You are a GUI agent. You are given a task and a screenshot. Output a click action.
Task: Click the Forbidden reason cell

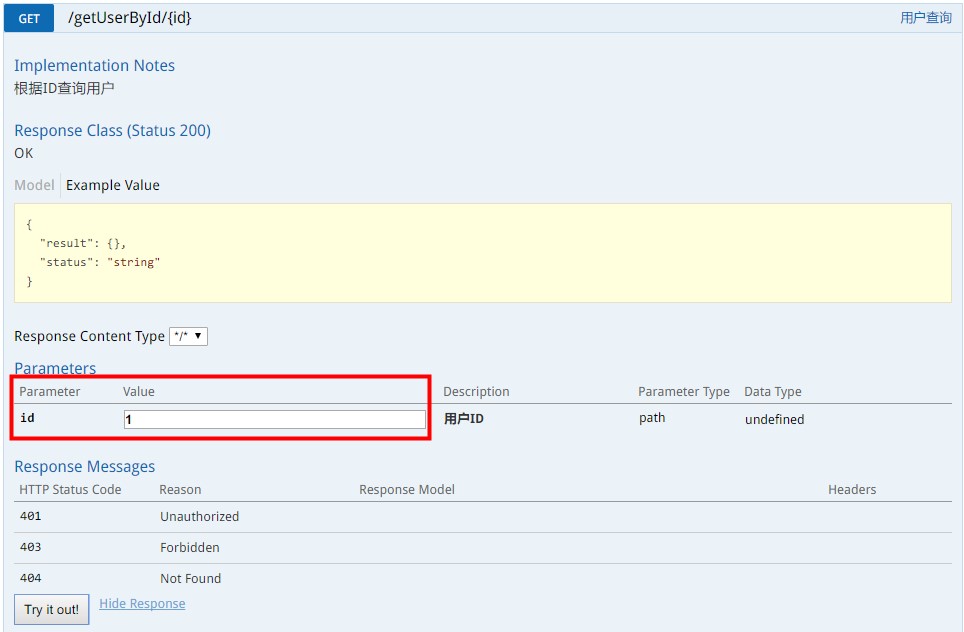[x=190, y=547]
